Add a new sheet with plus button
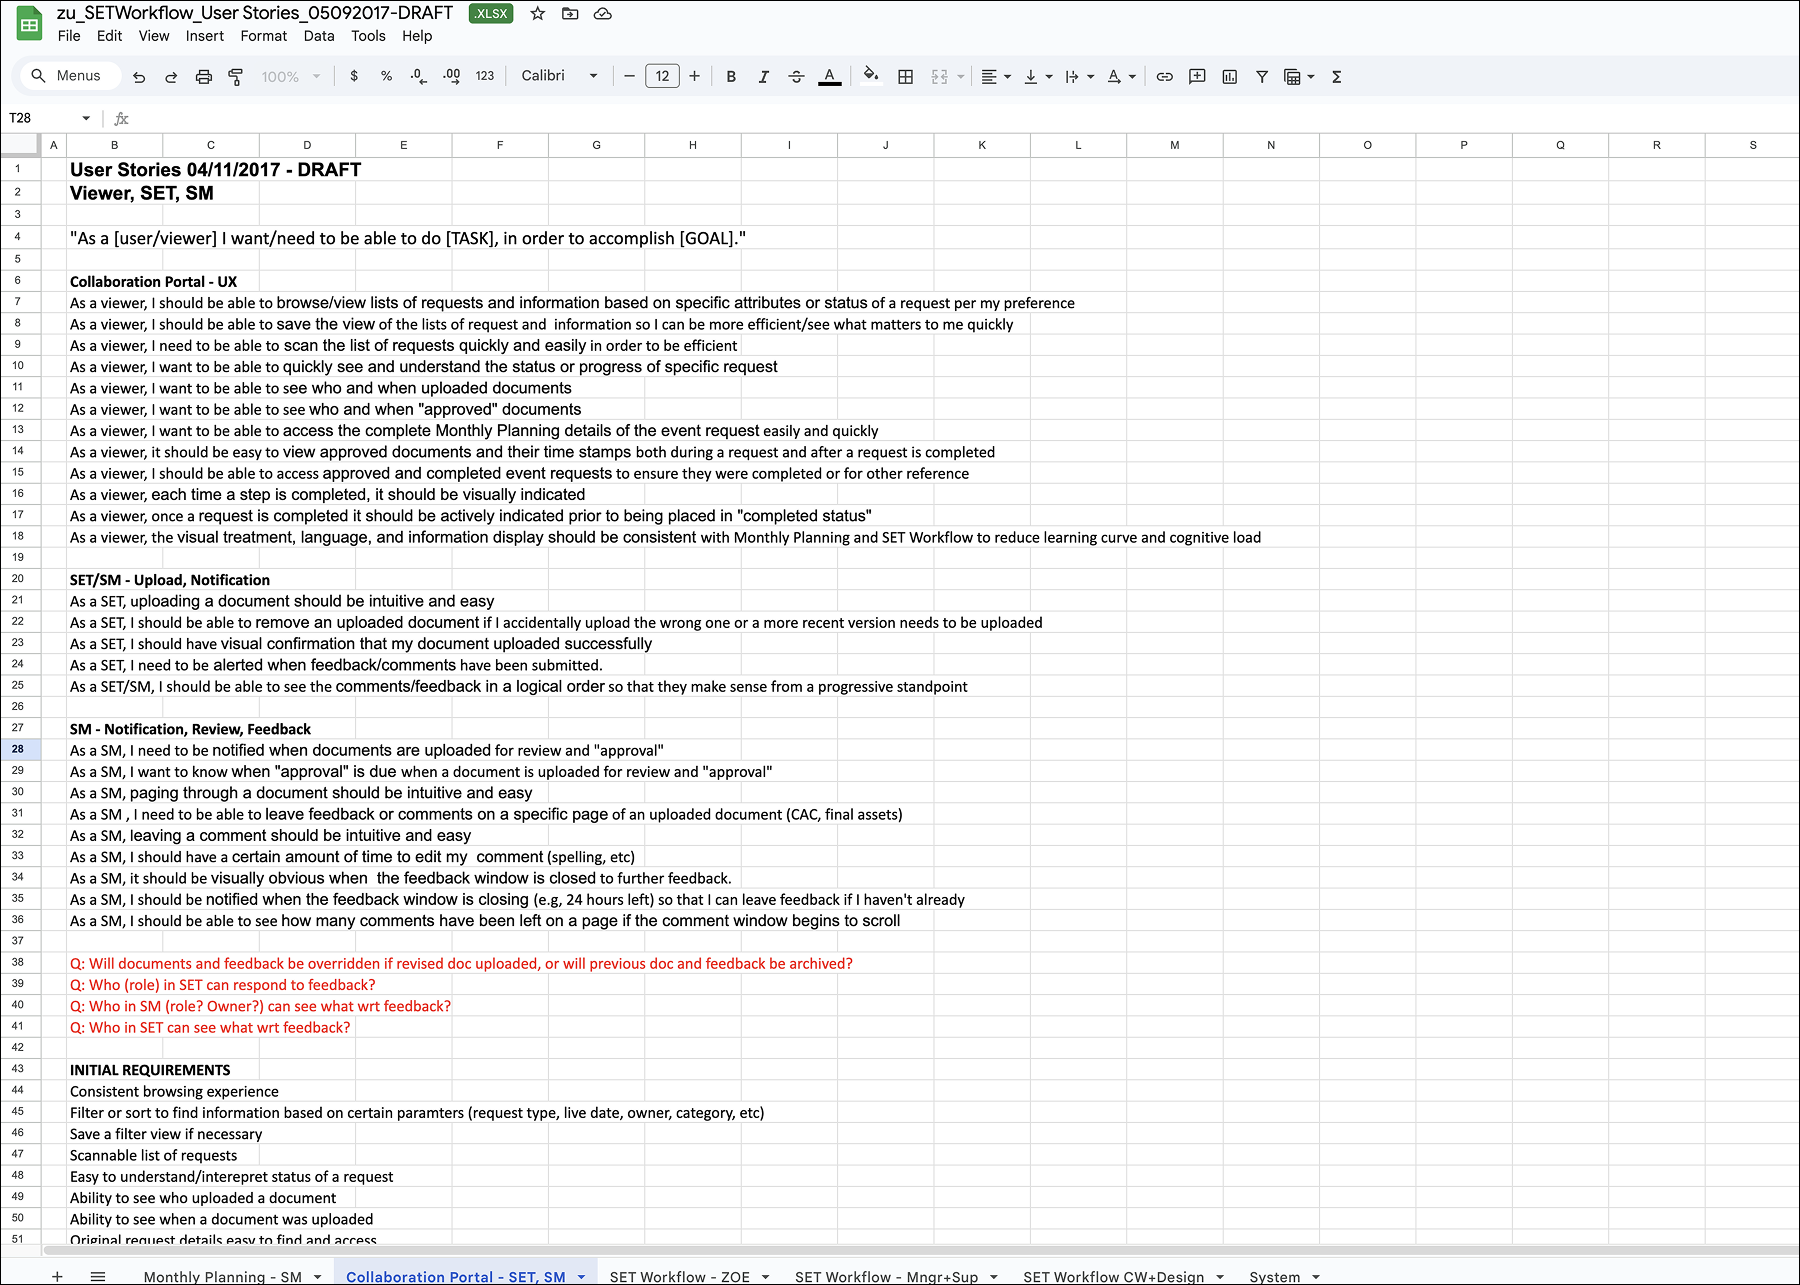The width and height of the screenshot is (1800, 1285). point(57,1276)
